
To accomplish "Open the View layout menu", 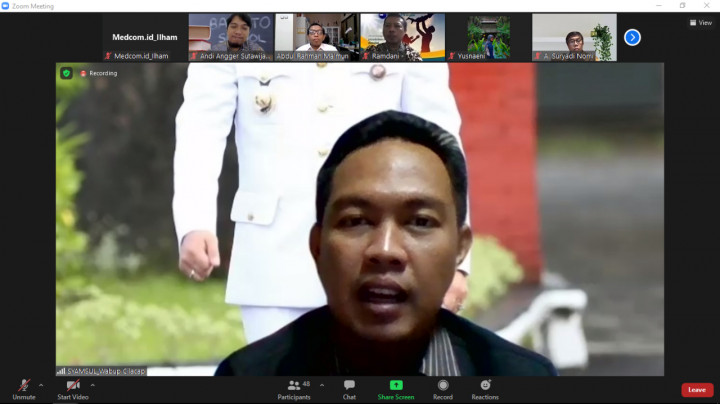I will [700, 22].
